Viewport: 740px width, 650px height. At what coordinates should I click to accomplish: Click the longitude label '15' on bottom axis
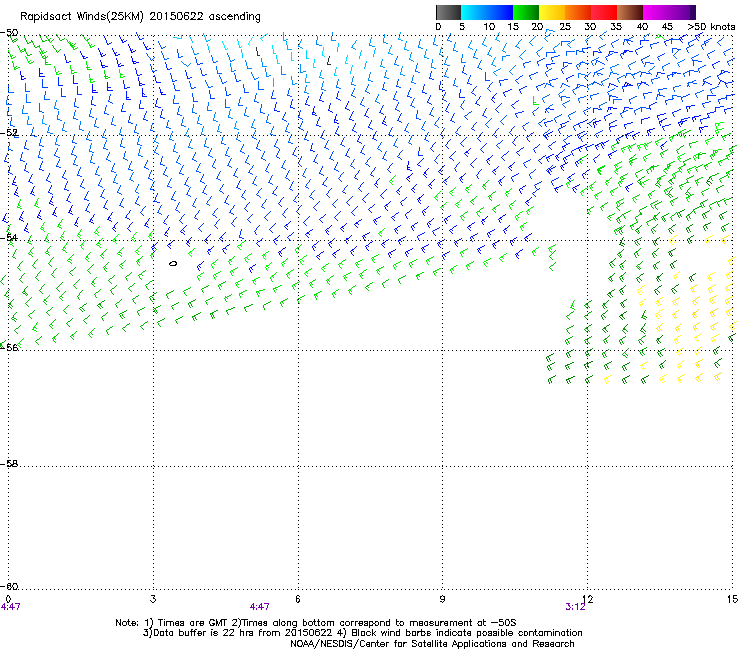tap(732, 599)
